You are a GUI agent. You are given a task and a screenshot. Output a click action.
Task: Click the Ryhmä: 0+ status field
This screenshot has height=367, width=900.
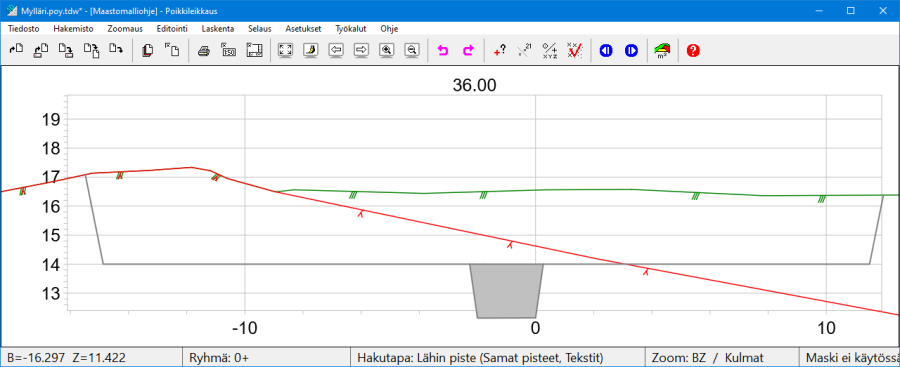coord(266,358)
